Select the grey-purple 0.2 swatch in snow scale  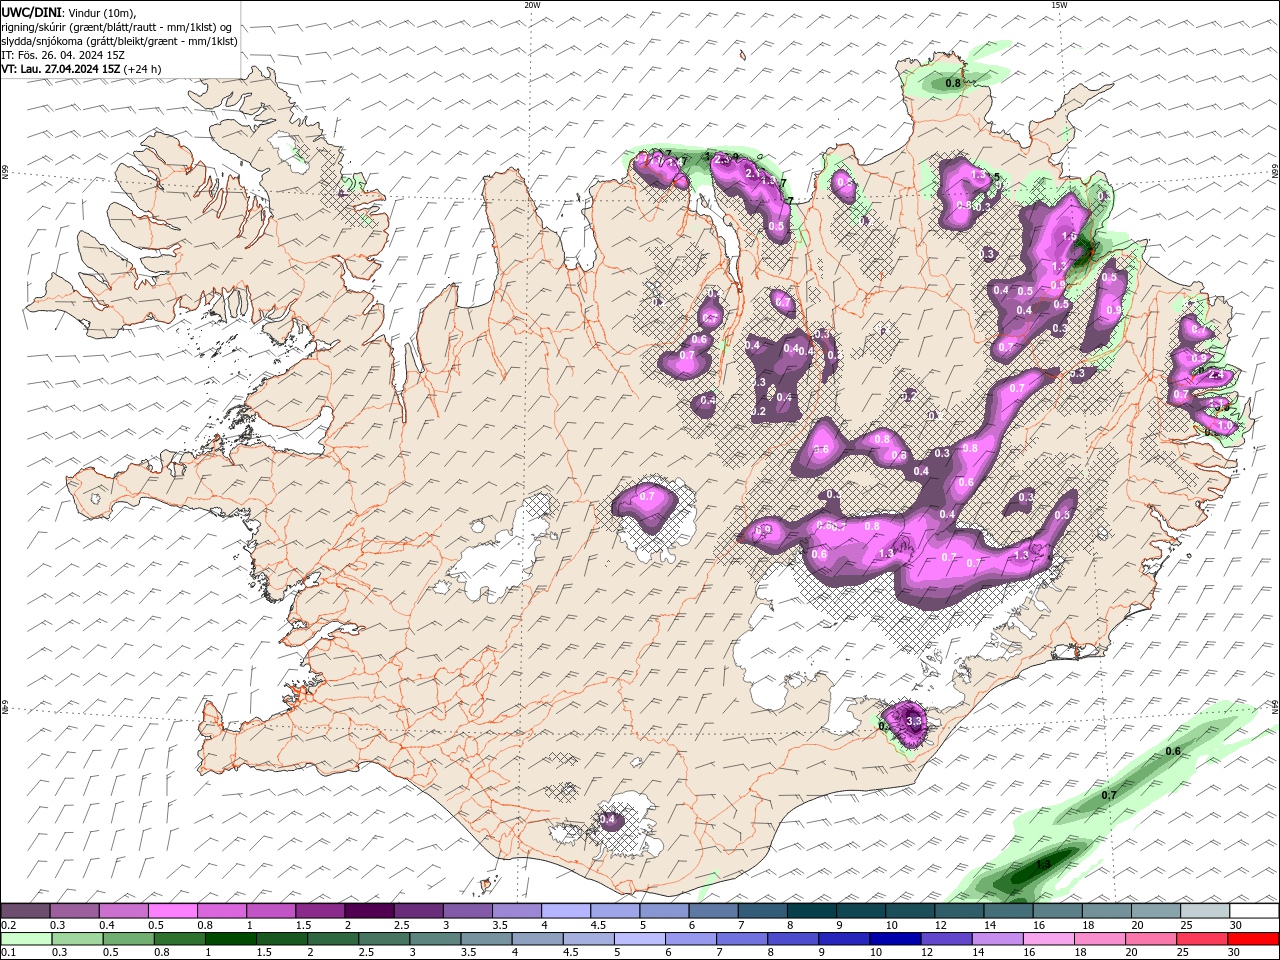pos(25,911)
